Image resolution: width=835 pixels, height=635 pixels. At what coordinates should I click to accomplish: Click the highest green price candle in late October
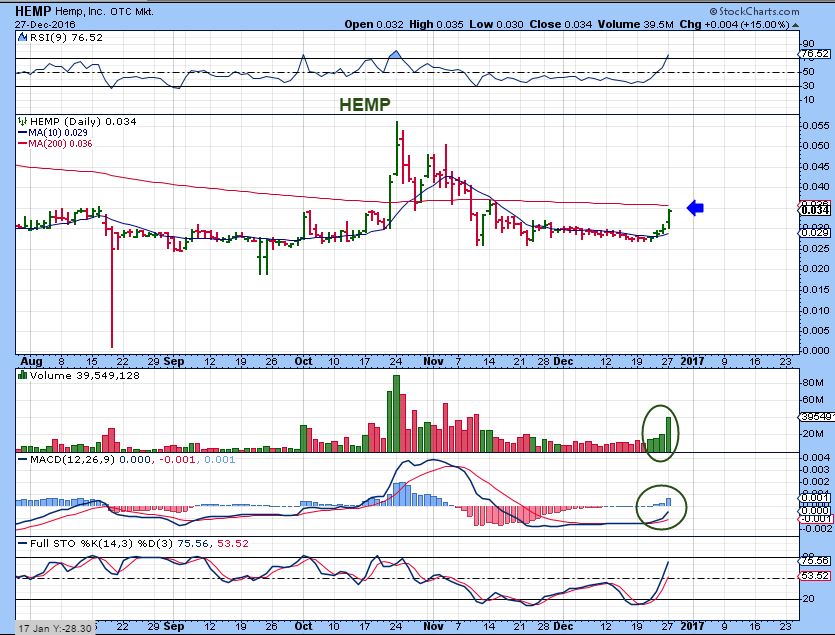[x=397, y=148]
